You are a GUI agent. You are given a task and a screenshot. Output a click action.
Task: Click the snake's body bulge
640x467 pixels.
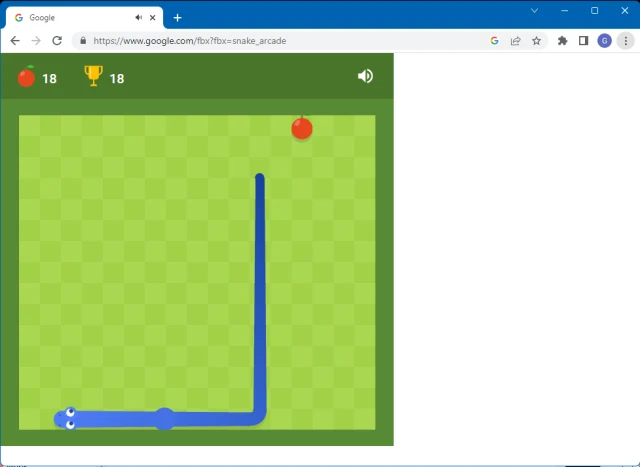pyautogui.click(x=164, y=418)
